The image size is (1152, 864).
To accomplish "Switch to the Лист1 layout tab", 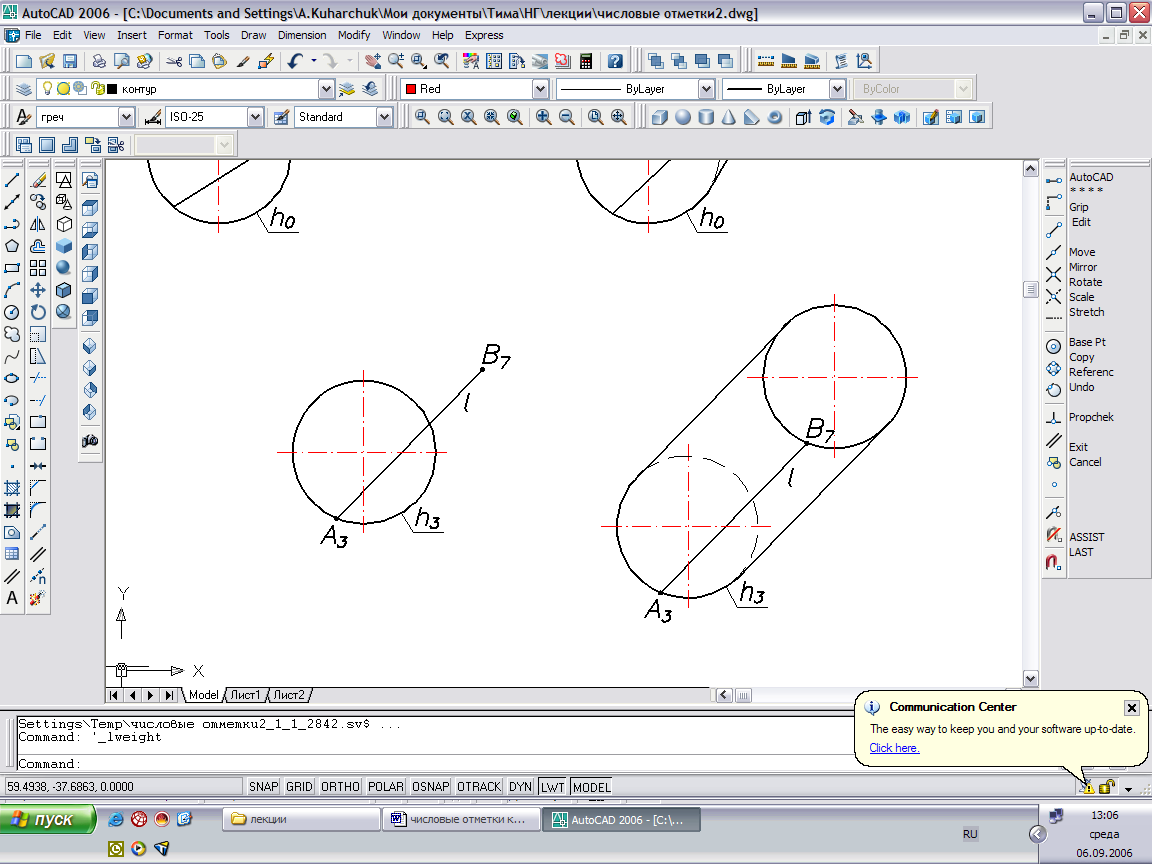I will tap(245, 695).
